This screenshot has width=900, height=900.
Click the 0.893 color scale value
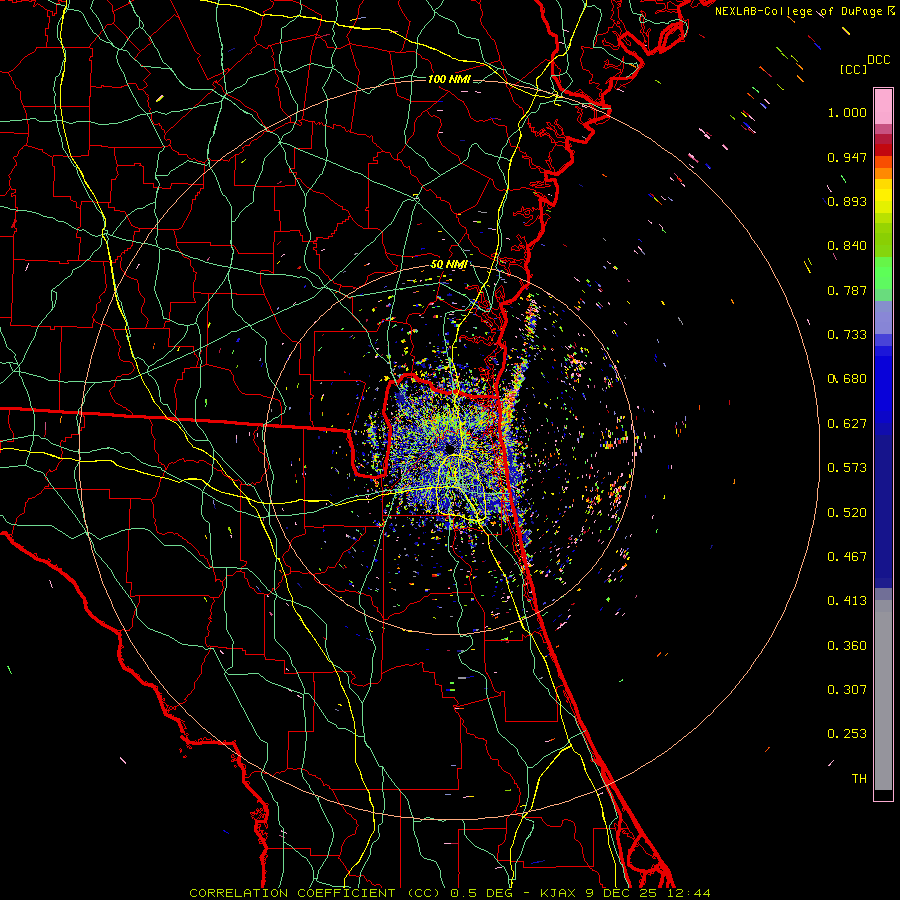pyautogui.click(x=847, y=201)
